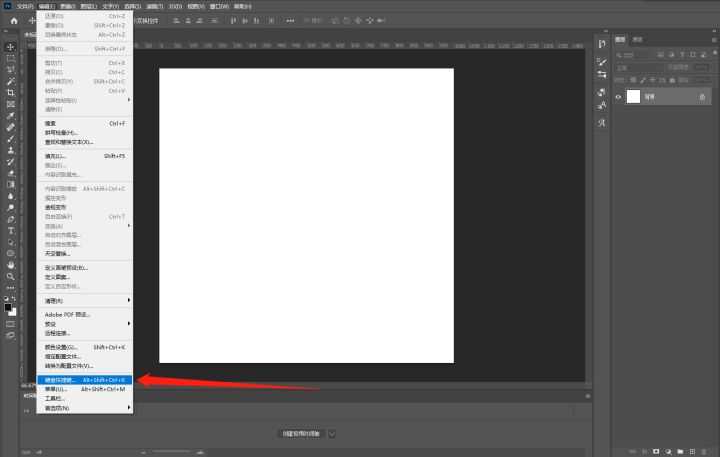Screen dimensions: 720x457
Task: Select the Hand tool
Action: (x=11, y=265)
